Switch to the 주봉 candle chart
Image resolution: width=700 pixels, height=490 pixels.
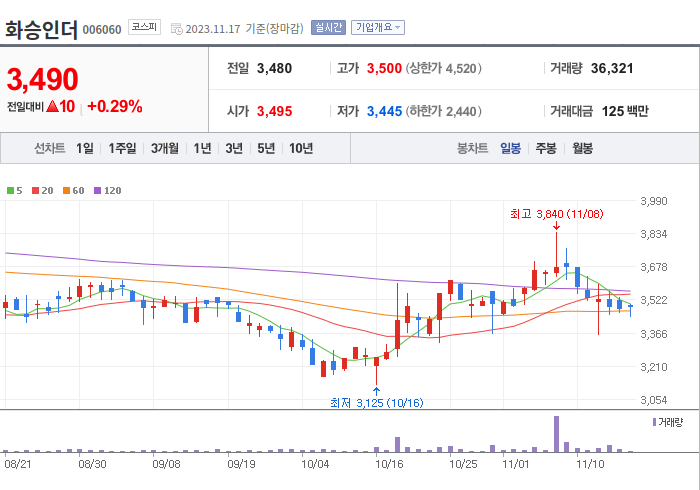546,148
